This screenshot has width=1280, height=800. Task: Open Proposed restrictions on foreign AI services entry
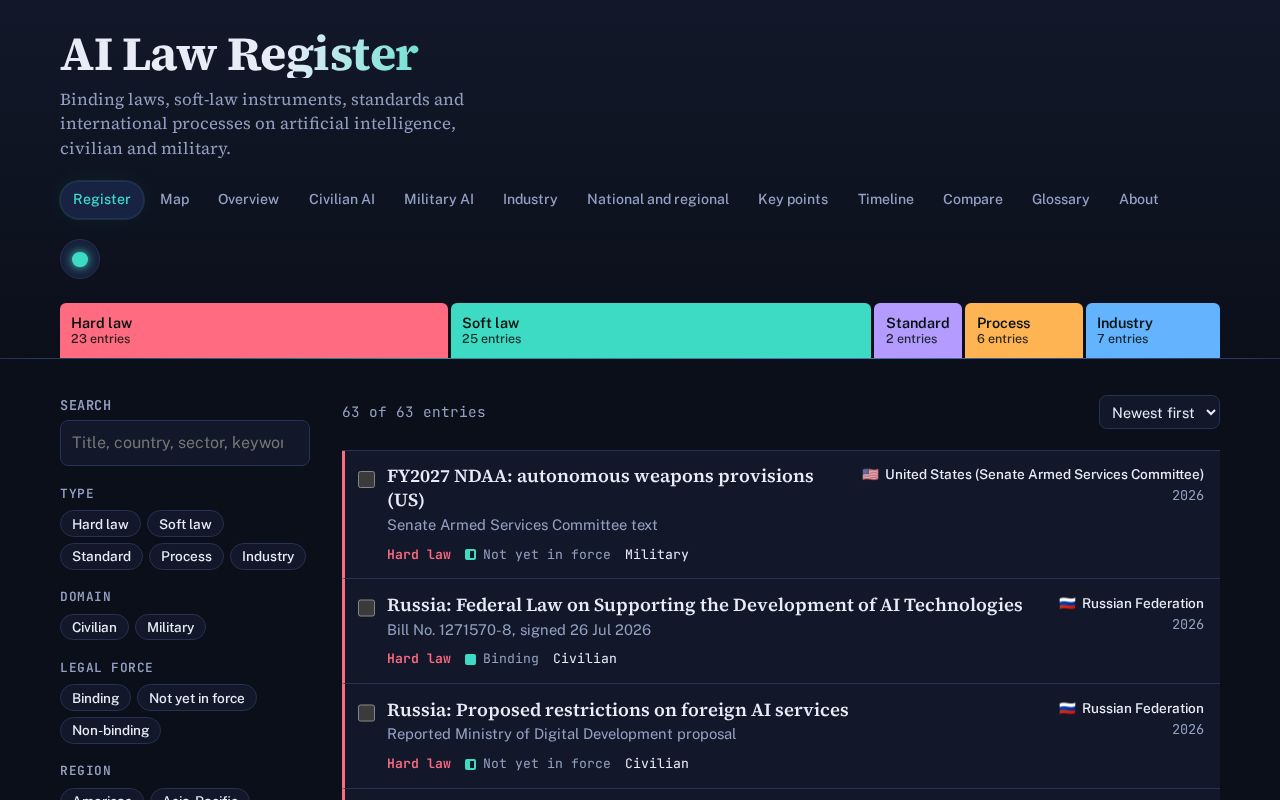click(x=618, y=710)
